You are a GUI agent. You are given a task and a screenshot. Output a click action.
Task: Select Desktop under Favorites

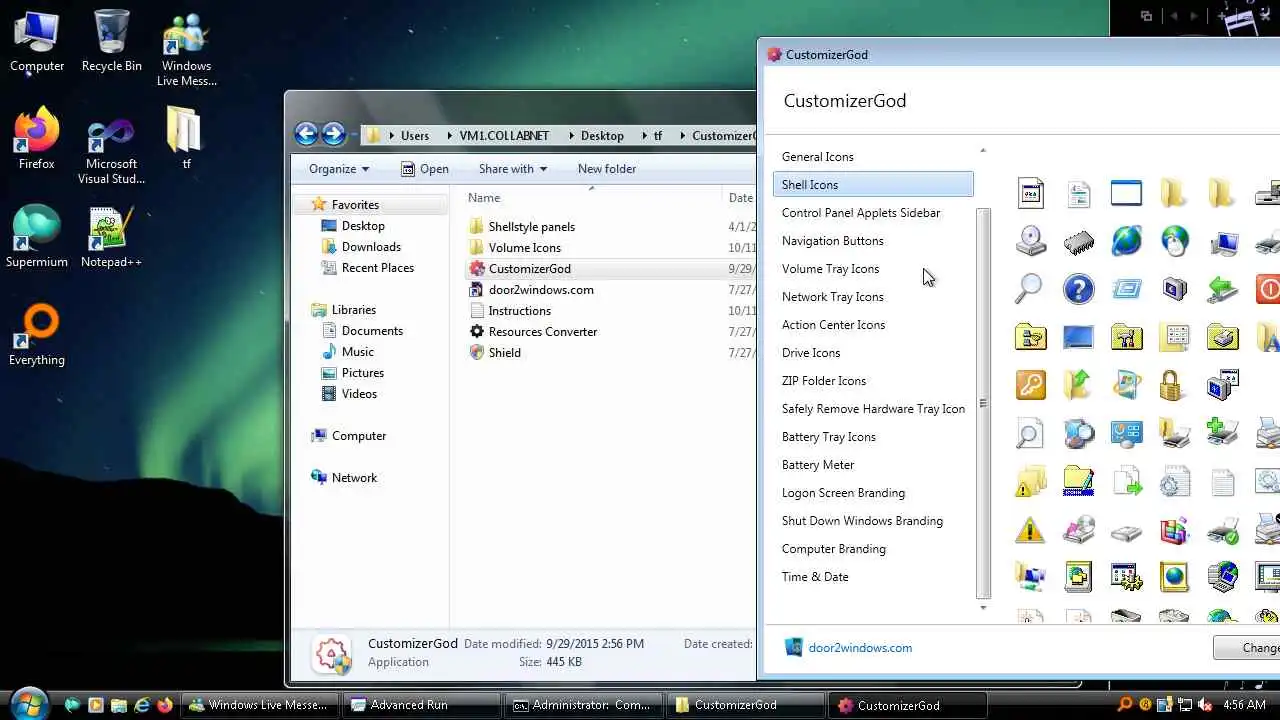(x=363, y=226)
